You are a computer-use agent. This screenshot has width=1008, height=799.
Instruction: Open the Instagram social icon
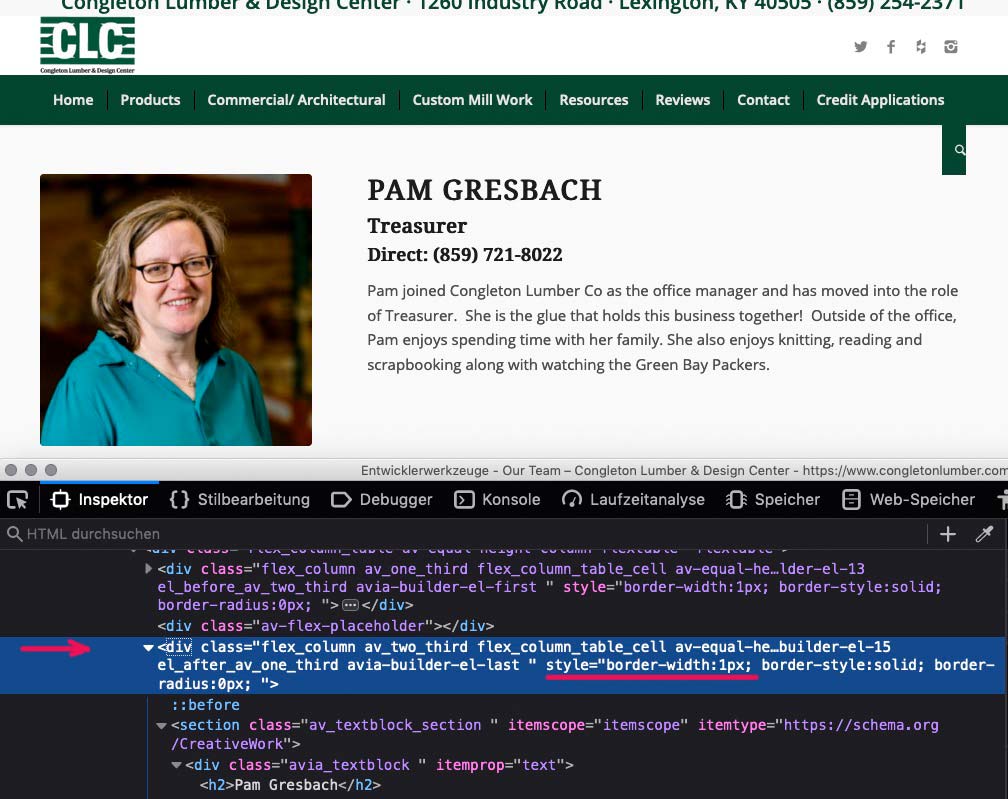[x=951, y=47]
